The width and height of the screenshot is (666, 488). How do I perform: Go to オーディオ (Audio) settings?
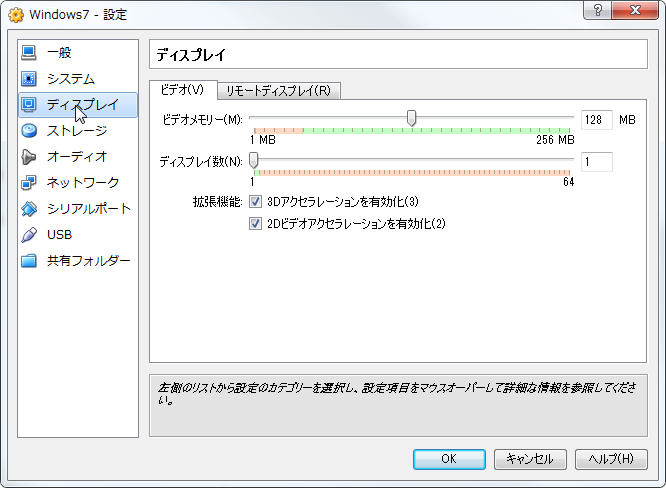point(76,156)
